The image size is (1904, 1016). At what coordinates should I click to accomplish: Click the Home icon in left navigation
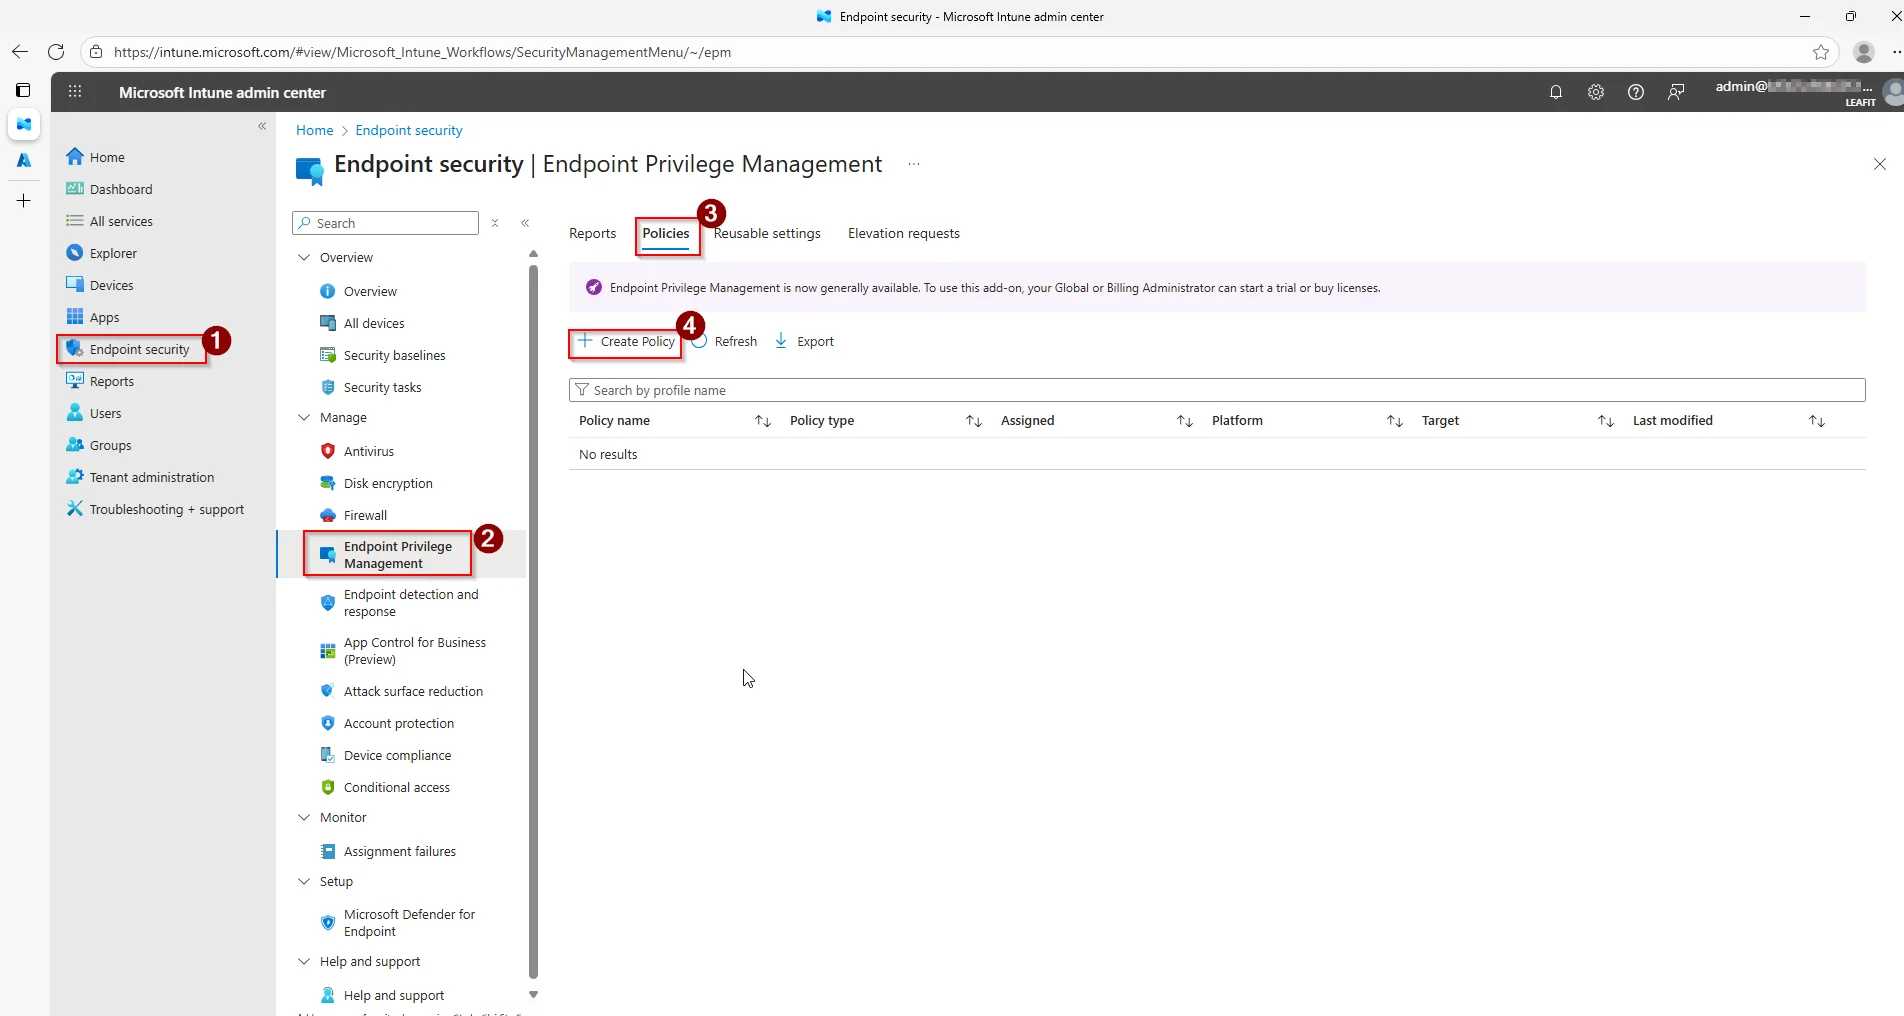point(75,157)
